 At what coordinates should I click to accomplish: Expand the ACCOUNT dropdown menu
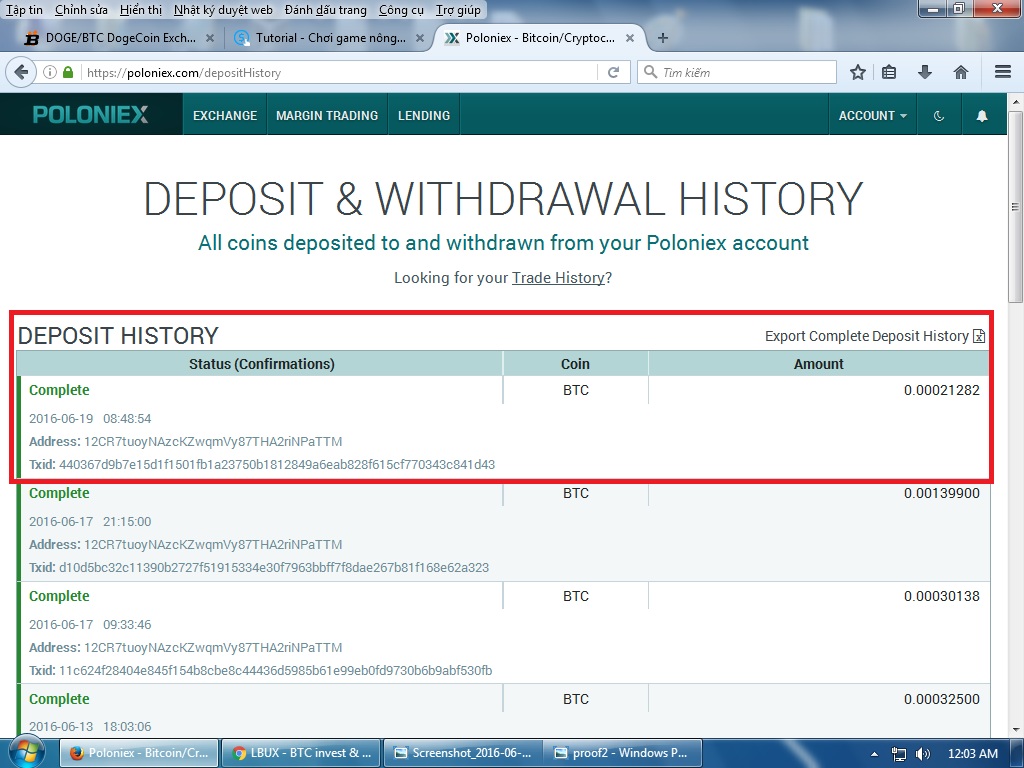click(x=872, y=116)
